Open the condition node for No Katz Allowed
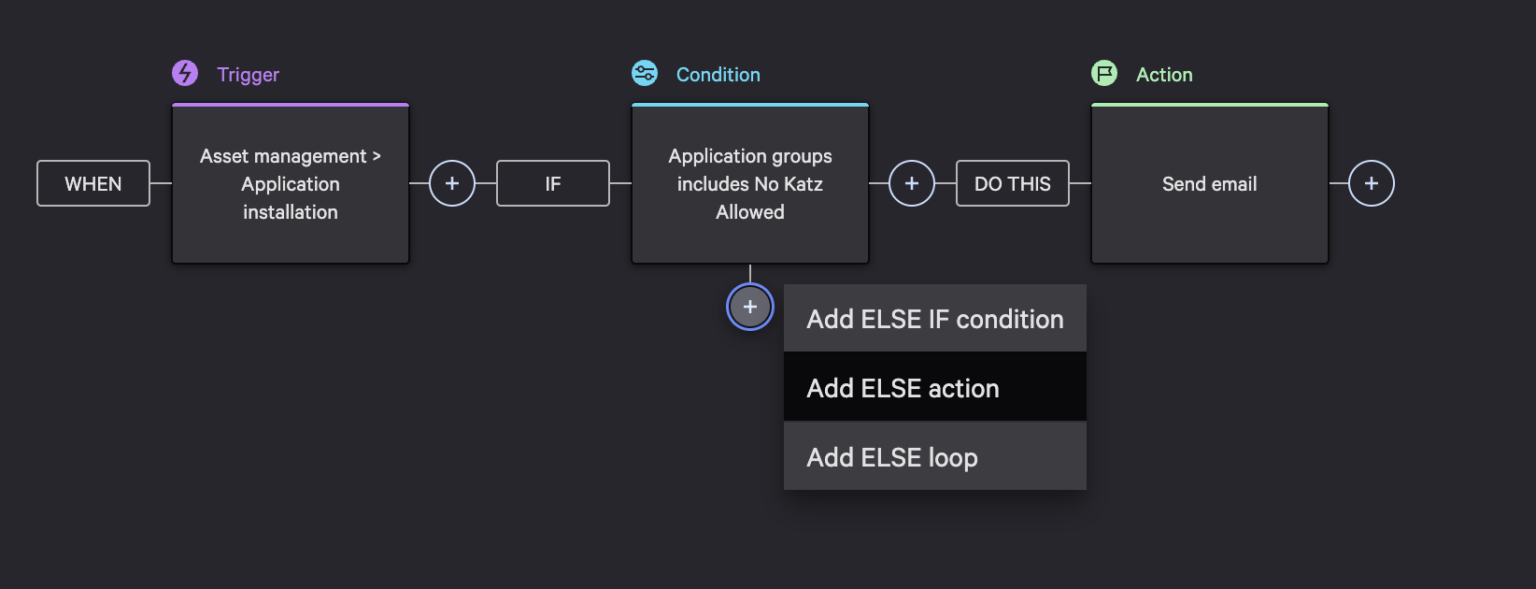This screenshot has height=589, width=1536. pyautogui.click(x=750, y=183)
